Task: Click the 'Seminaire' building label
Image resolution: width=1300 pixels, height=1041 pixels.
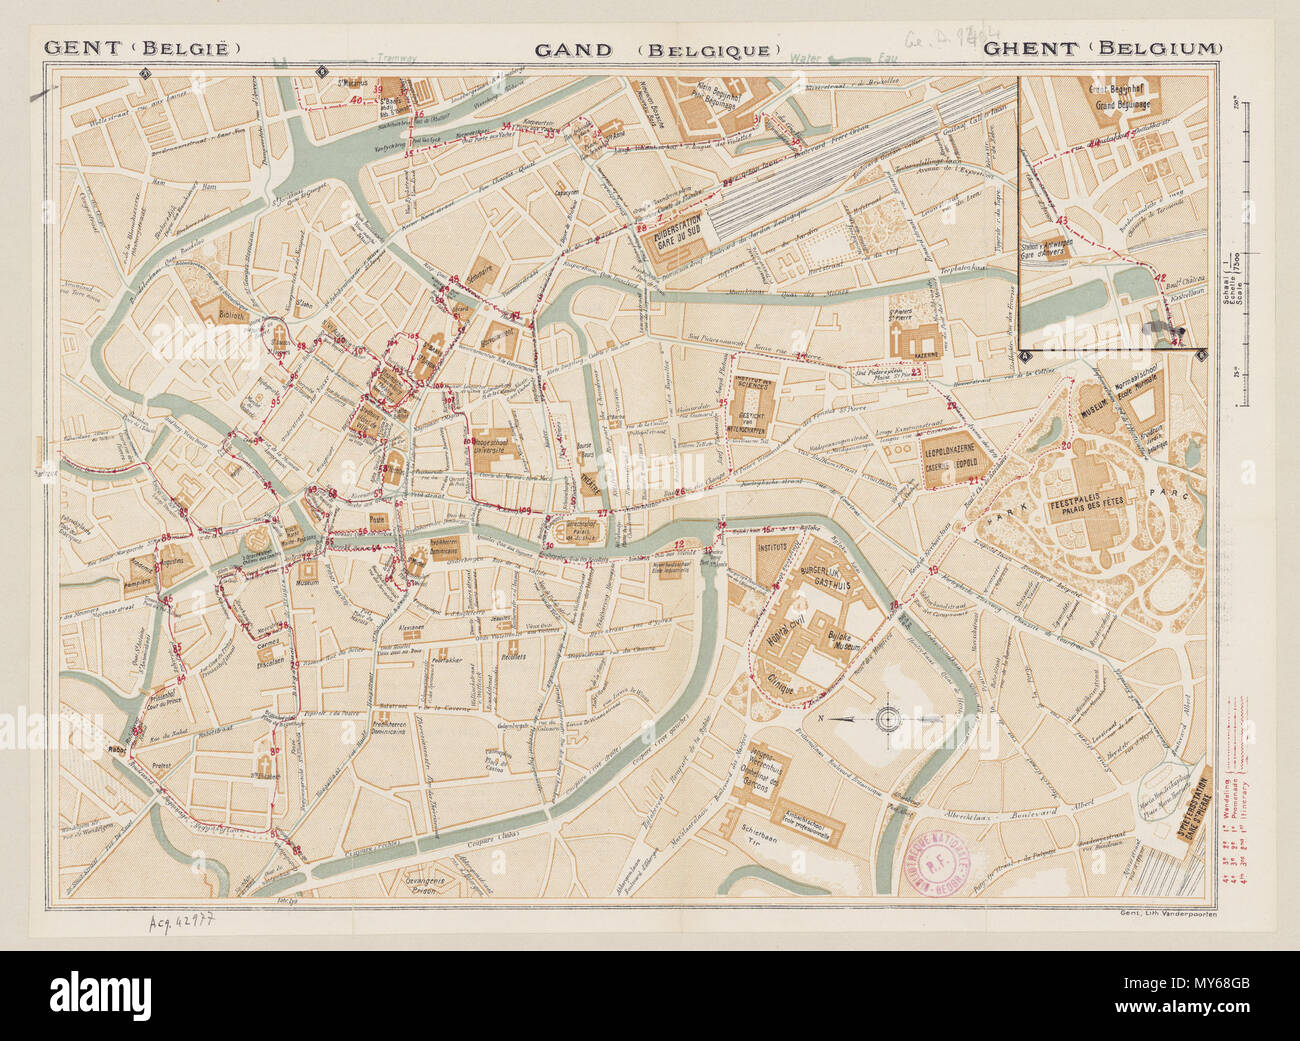Action: [x=479, y=275]
